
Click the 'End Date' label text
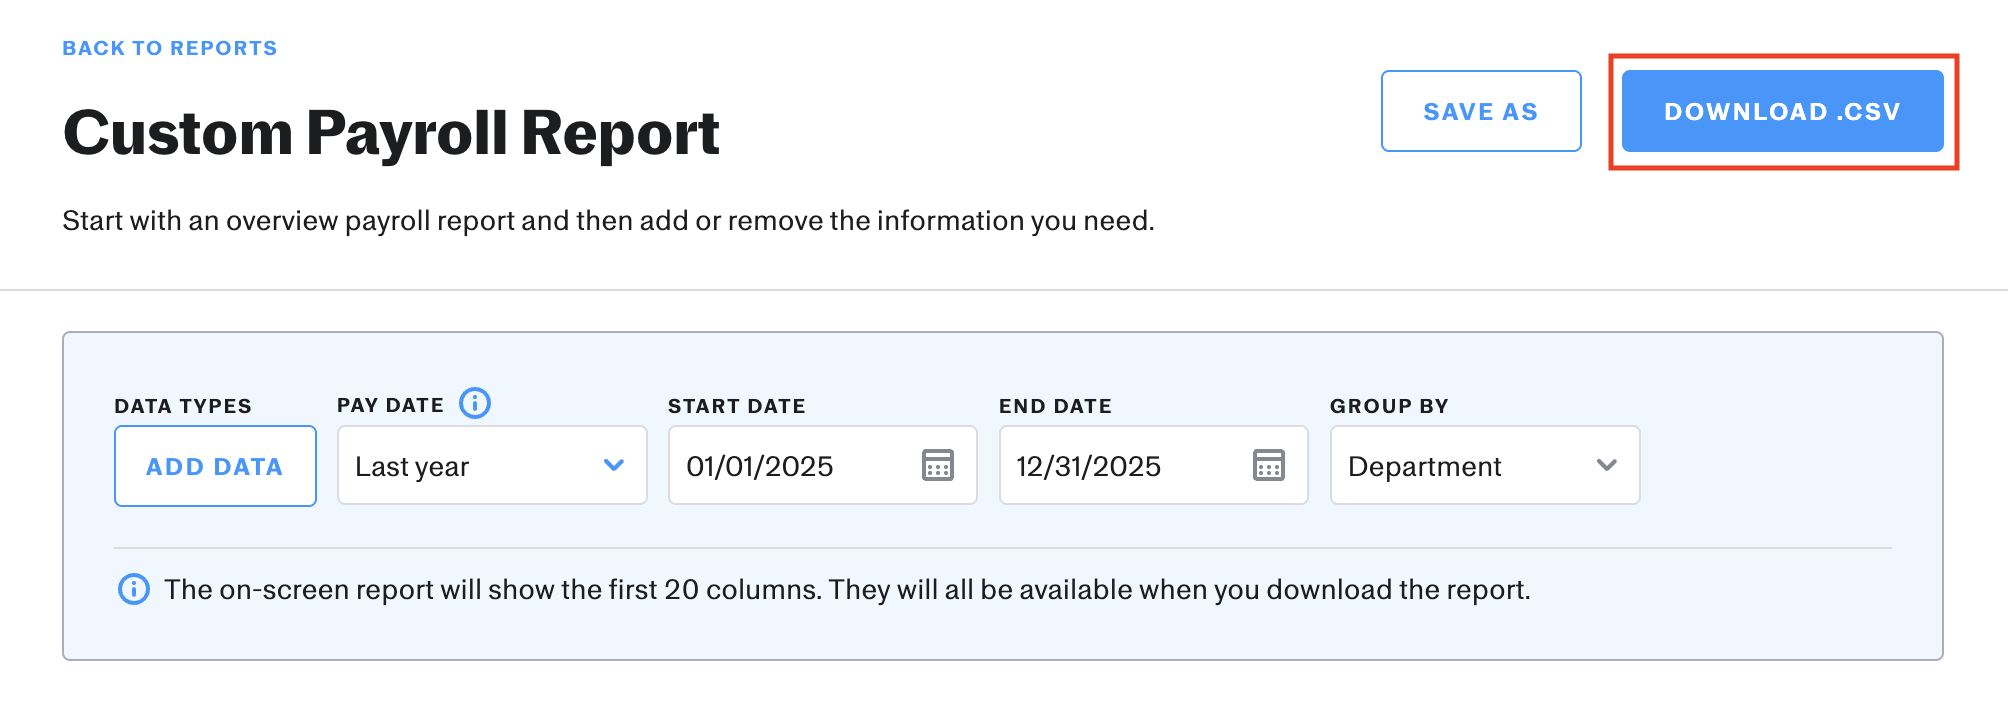(x=1055, y=406)
